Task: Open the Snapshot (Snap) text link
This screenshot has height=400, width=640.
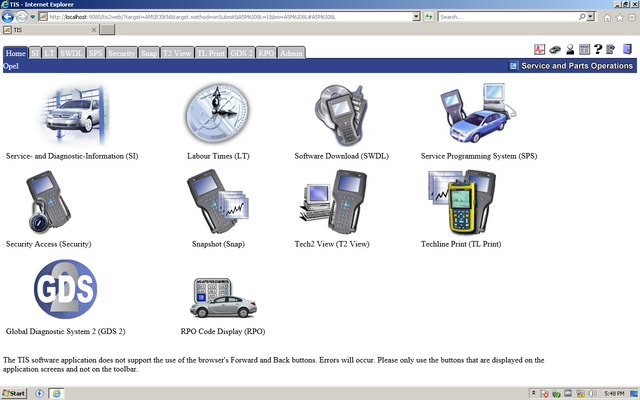Action: pos(218,244)
